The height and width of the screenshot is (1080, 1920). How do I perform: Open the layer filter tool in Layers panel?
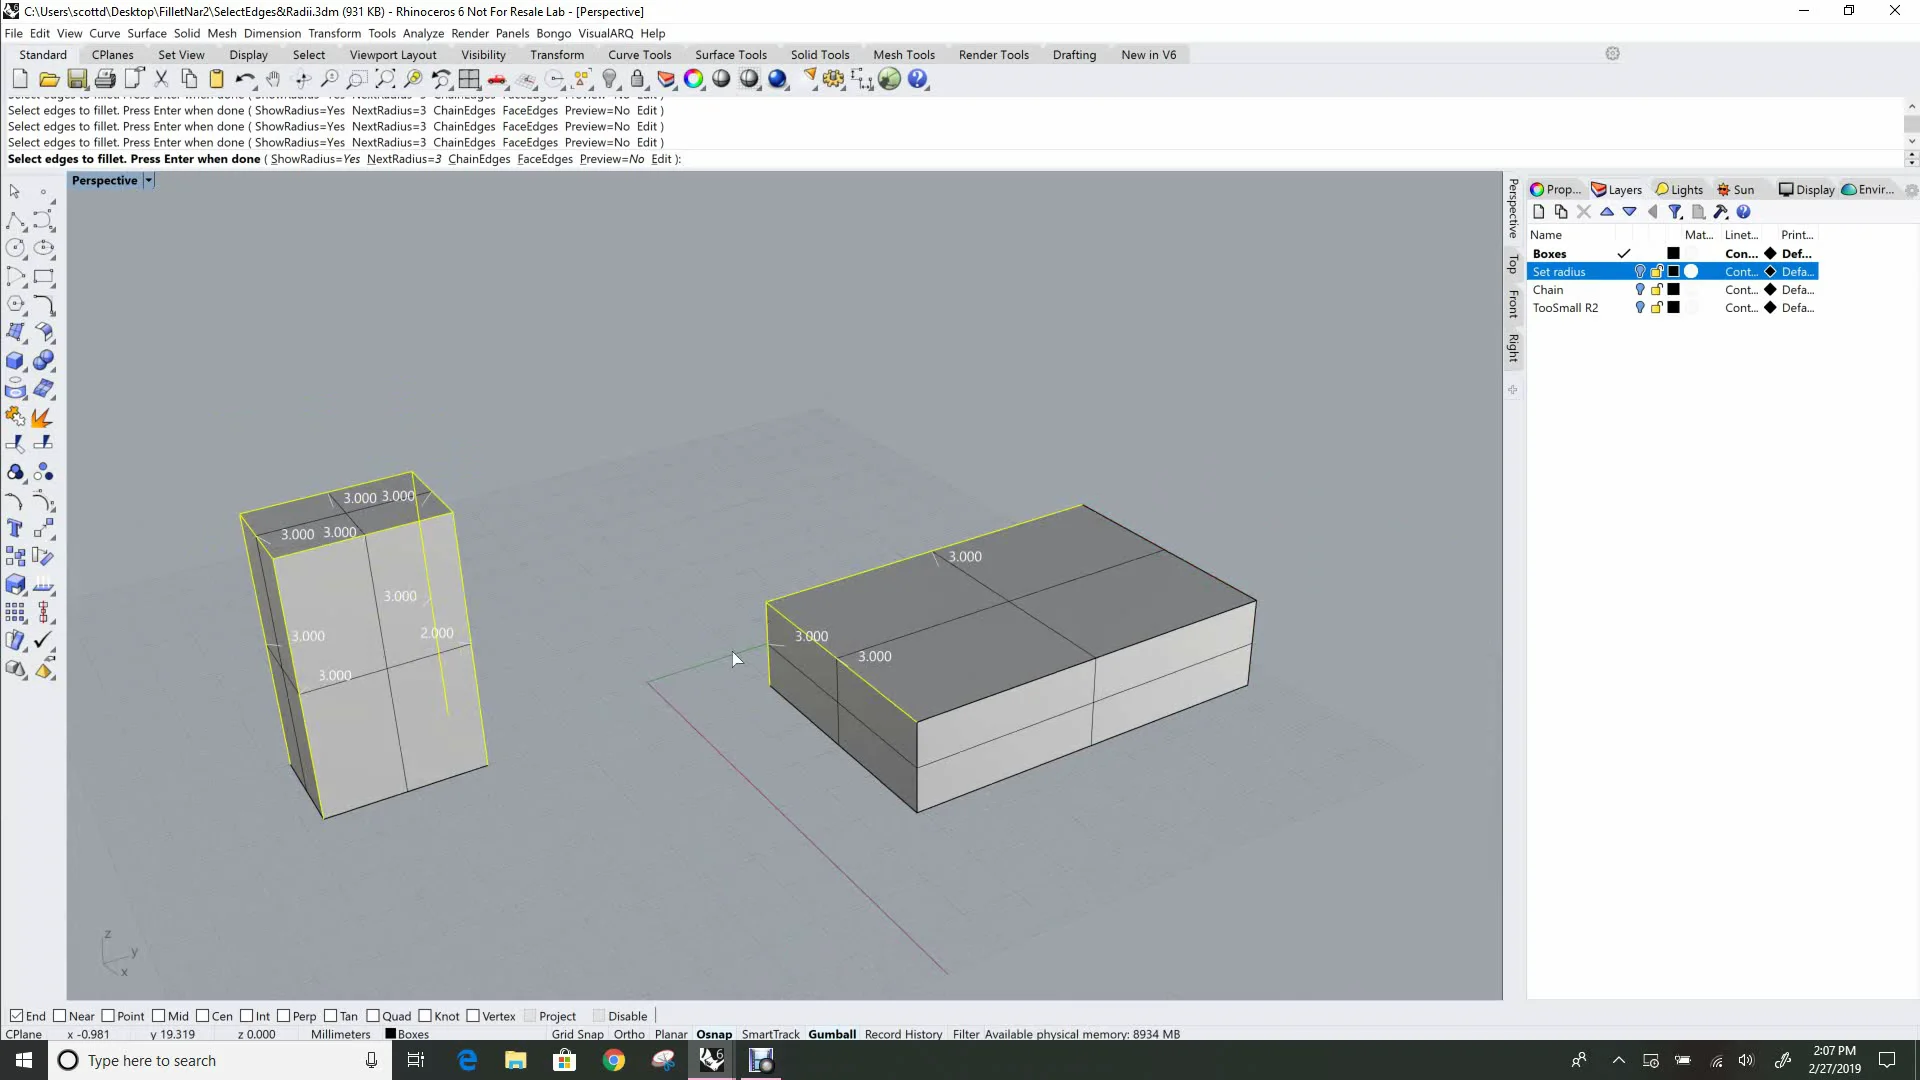tap(1675, 212)
